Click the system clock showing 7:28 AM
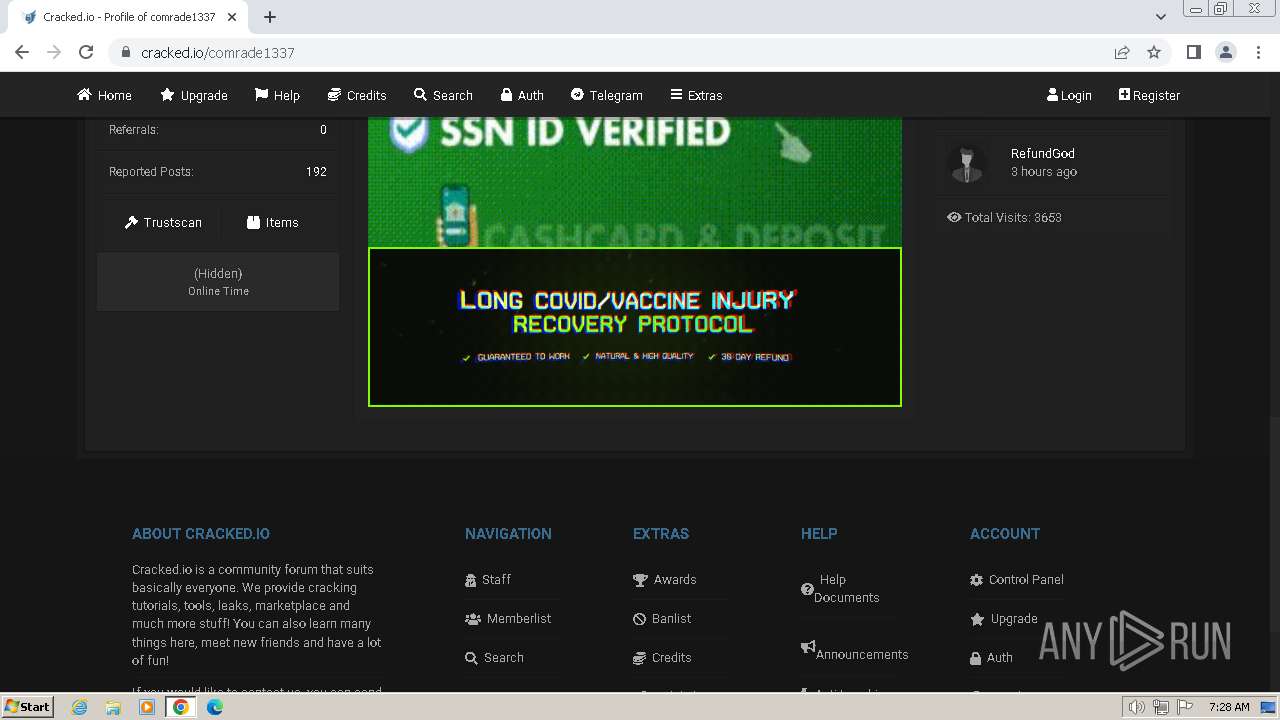The height and width of the screenshot is (720, 1280). click(1229, 707)
